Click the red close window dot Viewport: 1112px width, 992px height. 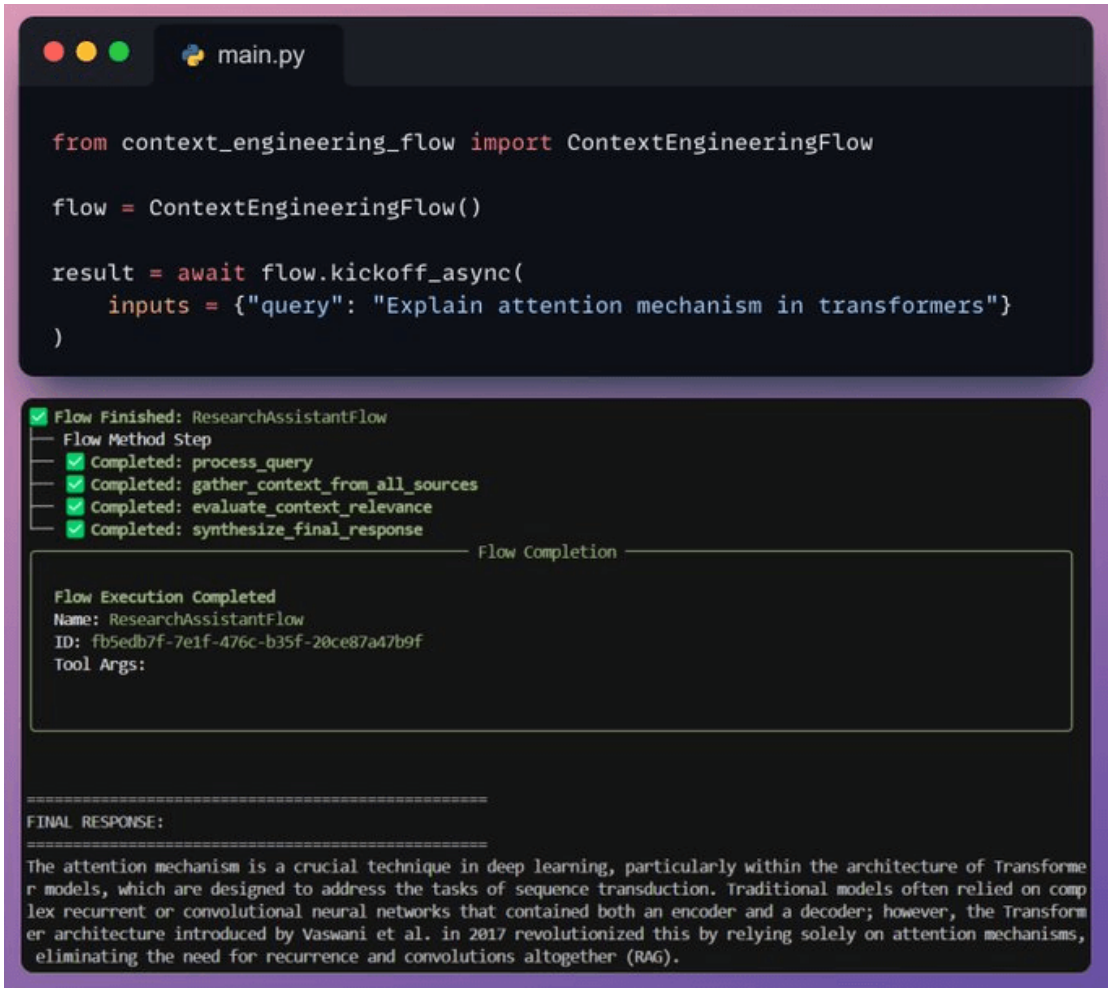[54, 52]
